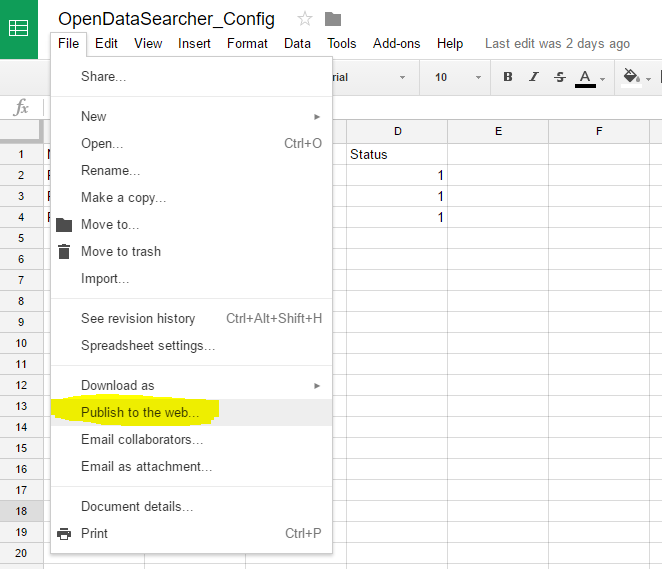Toggle strikethrough formatting
Viewport: 662px width, 569px height.
click(x=560, y=77)
